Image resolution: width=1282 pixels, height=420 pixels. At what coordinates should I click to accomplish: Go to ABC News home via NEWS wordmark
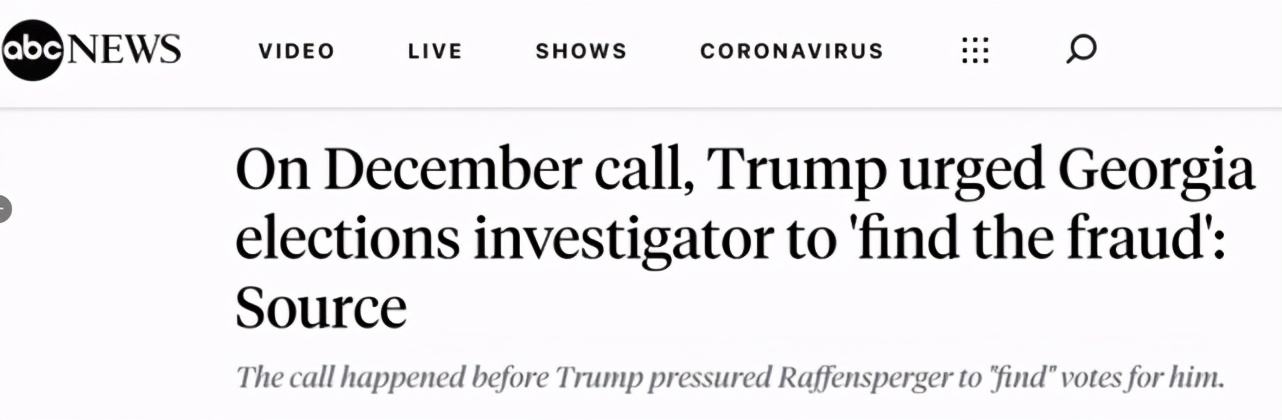point(123,49)
